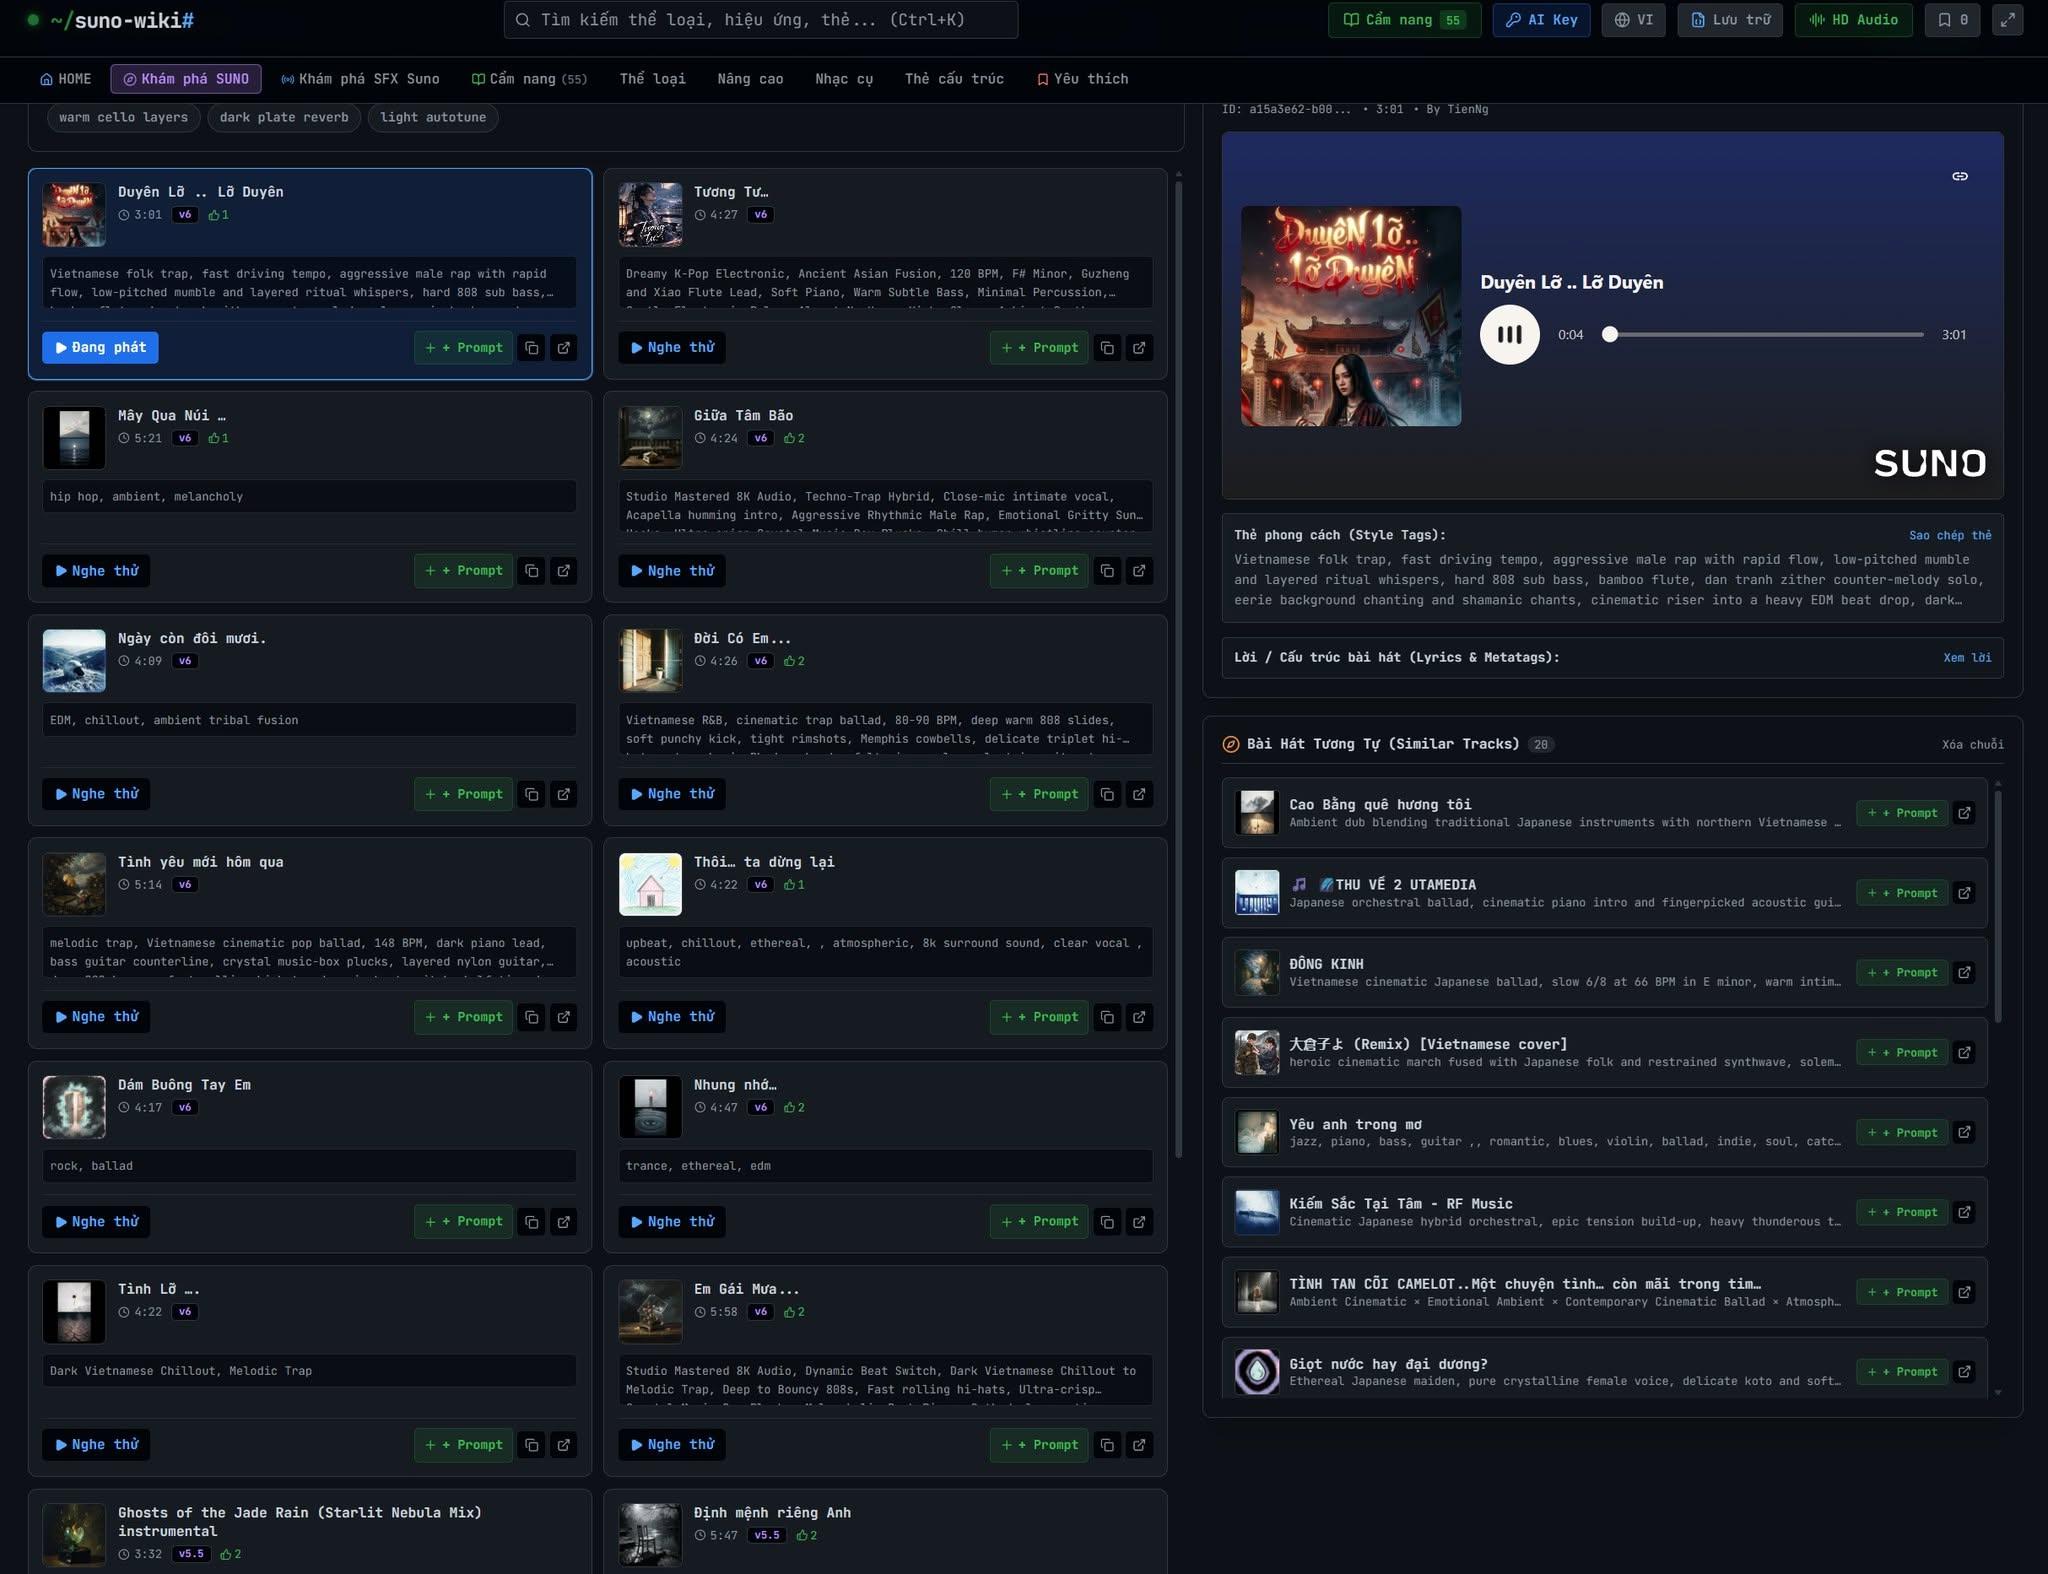The height and width of the screenshot is (1574, 2048).
Task: Switch to Thể loại tab
Action: pyautogui.click(x=653, y=79)
